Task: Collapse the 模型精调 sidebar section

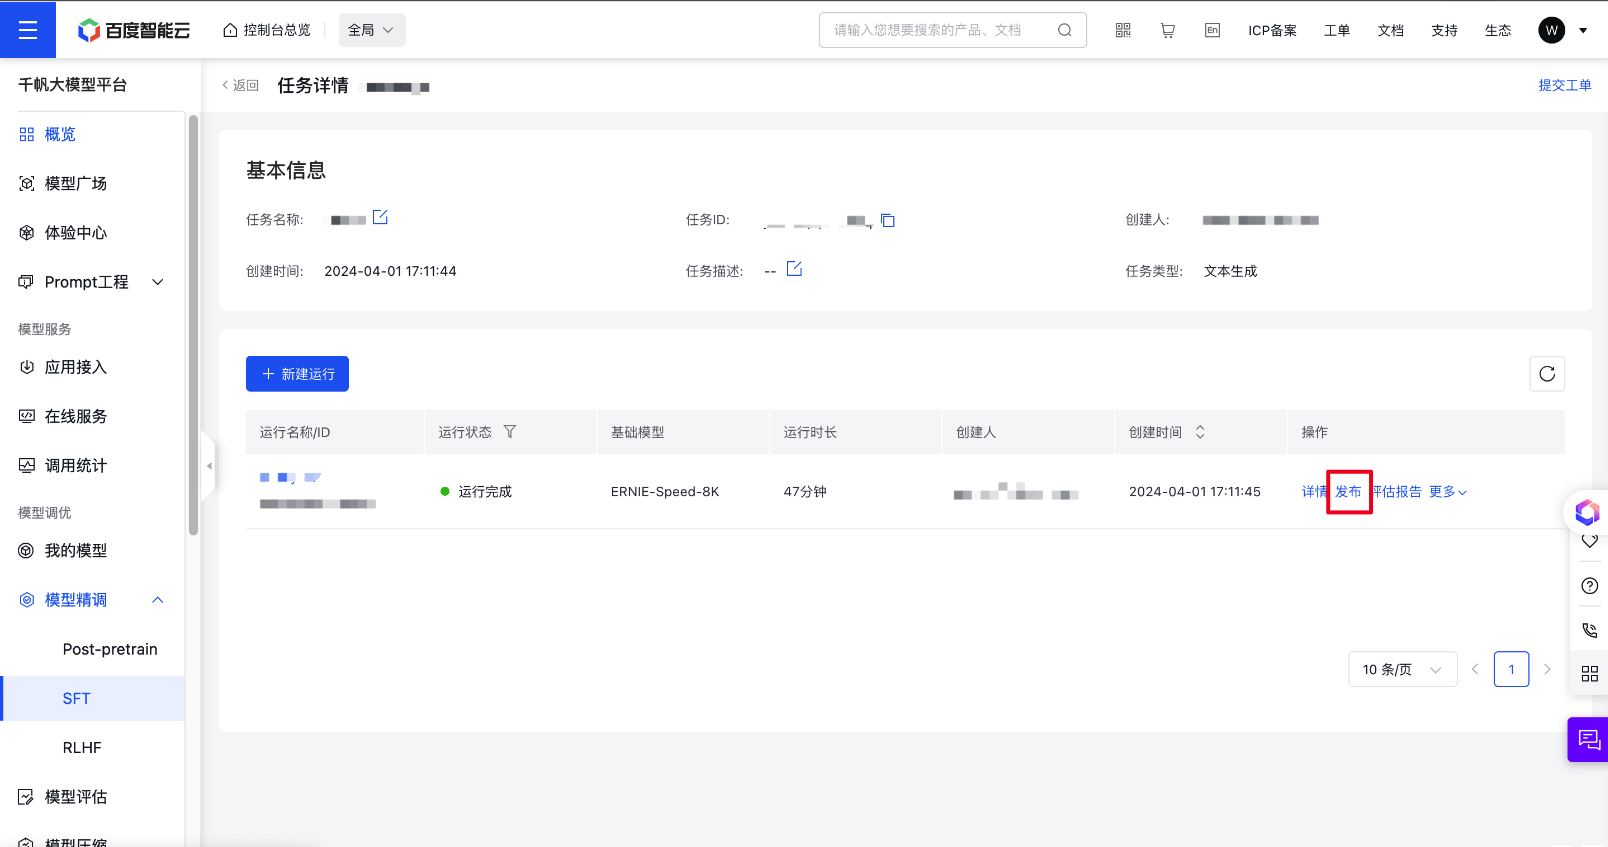Action: tap(92, 600)
